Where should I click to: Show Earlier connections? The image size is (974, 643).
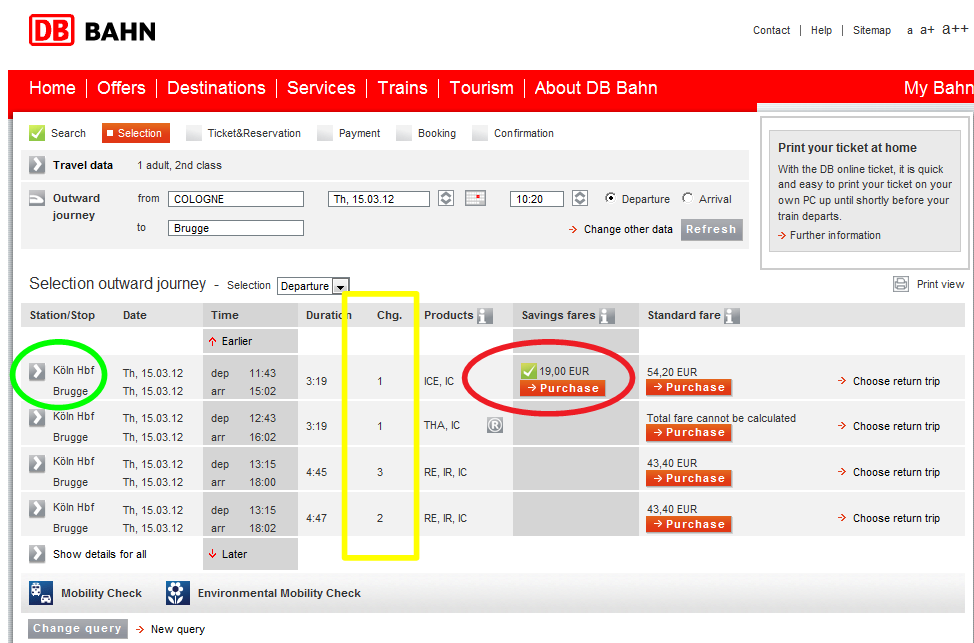(236, 341)
